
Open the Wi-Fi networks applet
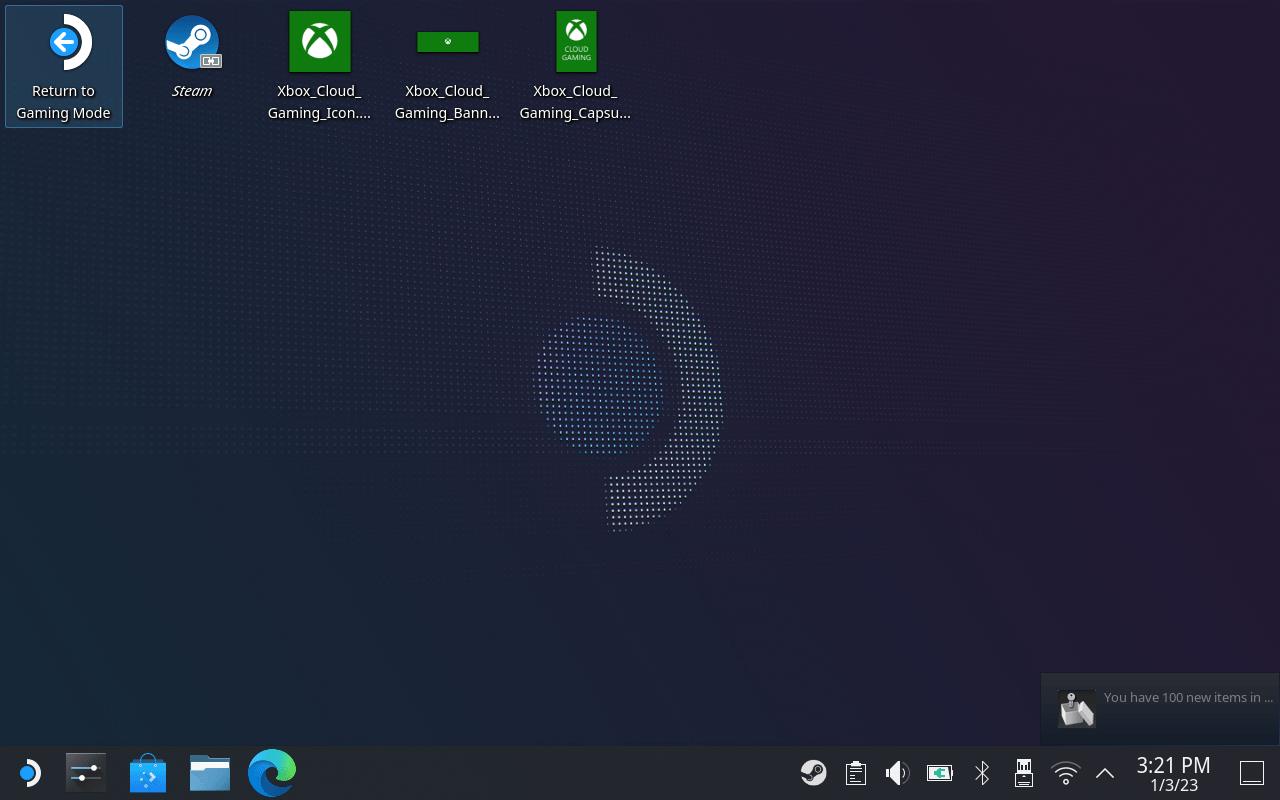[1066, 773]
